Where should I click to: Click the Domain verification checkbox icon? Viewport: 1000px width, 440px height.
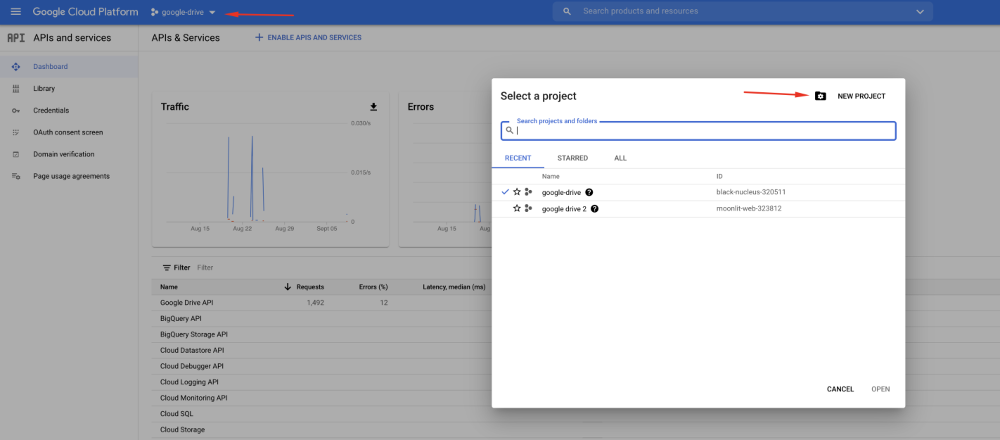16,154
